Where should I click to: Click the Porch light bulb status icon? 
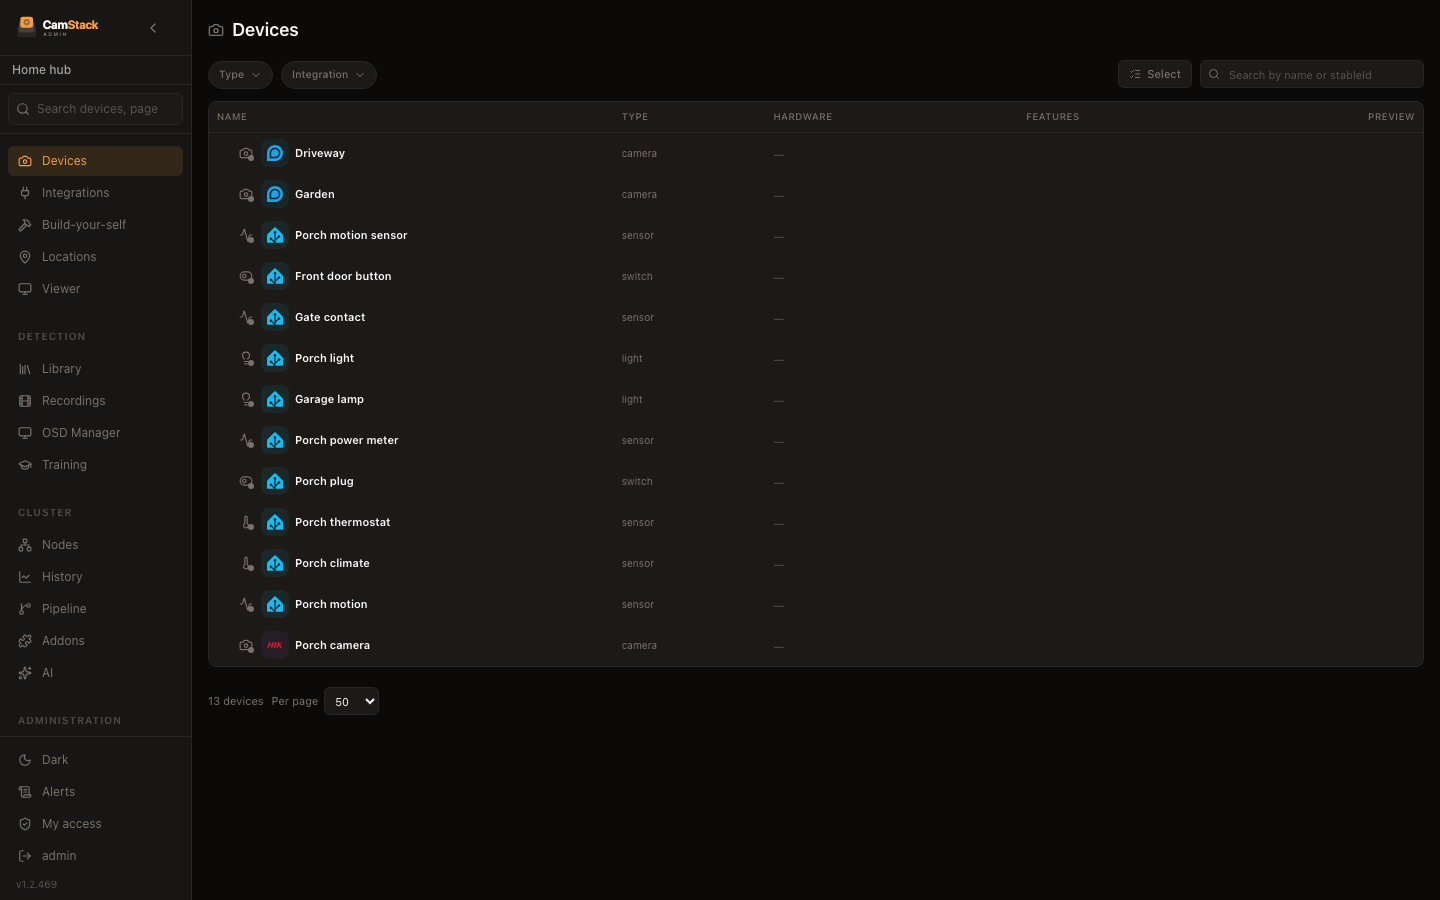point(246,358)
